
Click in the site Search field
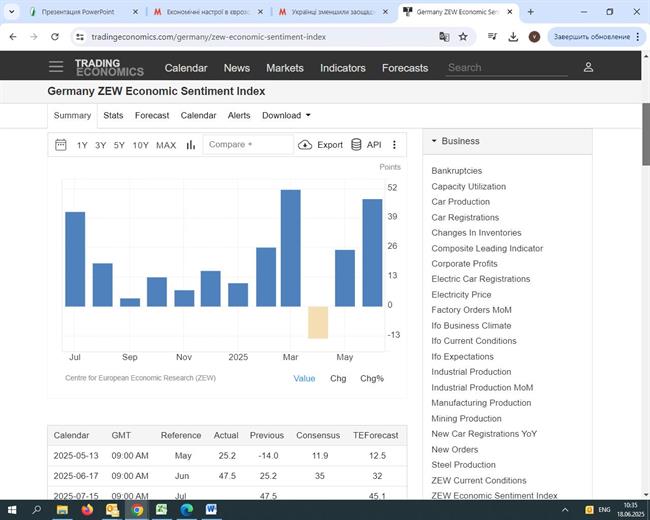(x=507, y=68)
